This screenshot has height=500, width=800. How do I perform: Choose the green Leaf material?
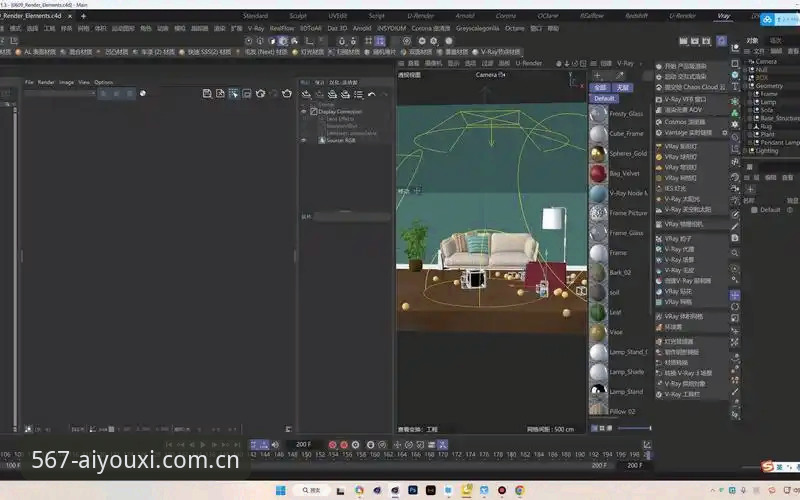[x=598, y=312]
